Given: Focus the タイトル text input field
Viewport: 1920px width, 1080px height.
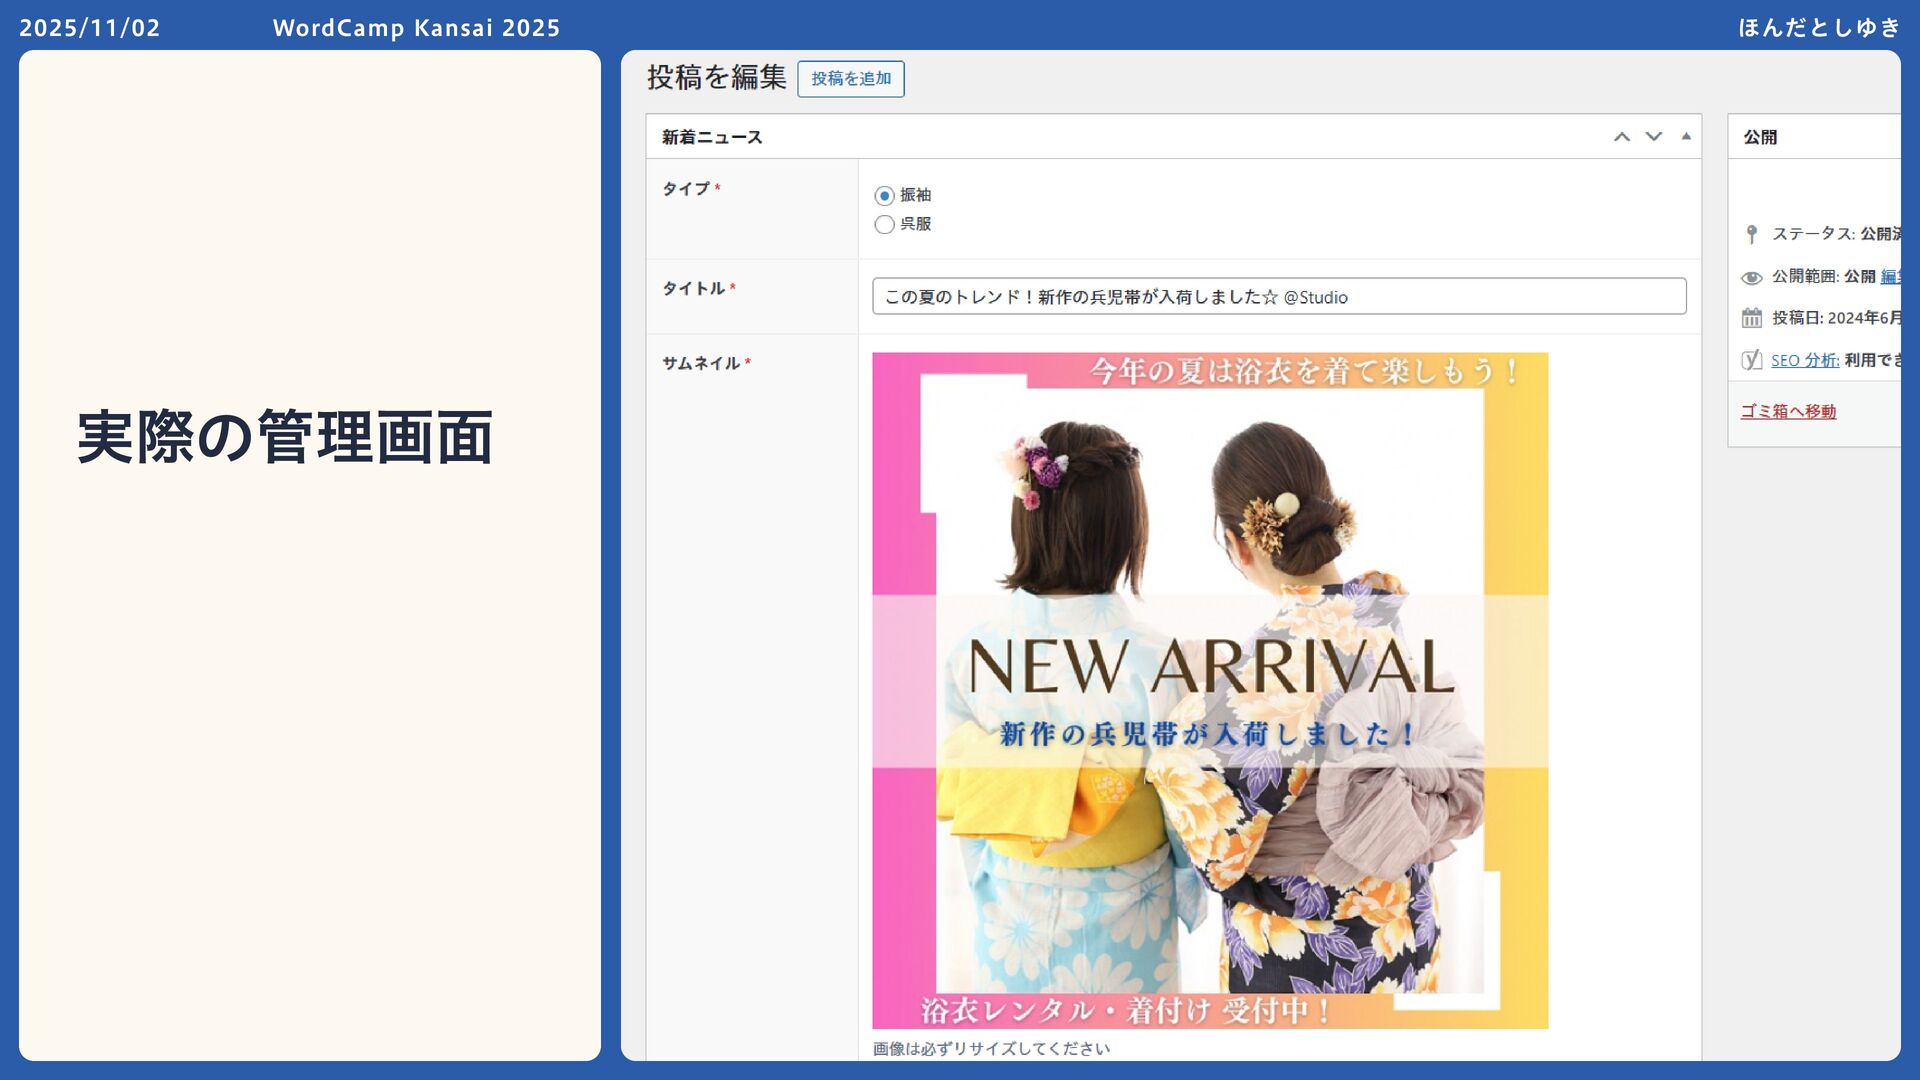Looking at the screenshot, I should click(x=1278, y=297).
